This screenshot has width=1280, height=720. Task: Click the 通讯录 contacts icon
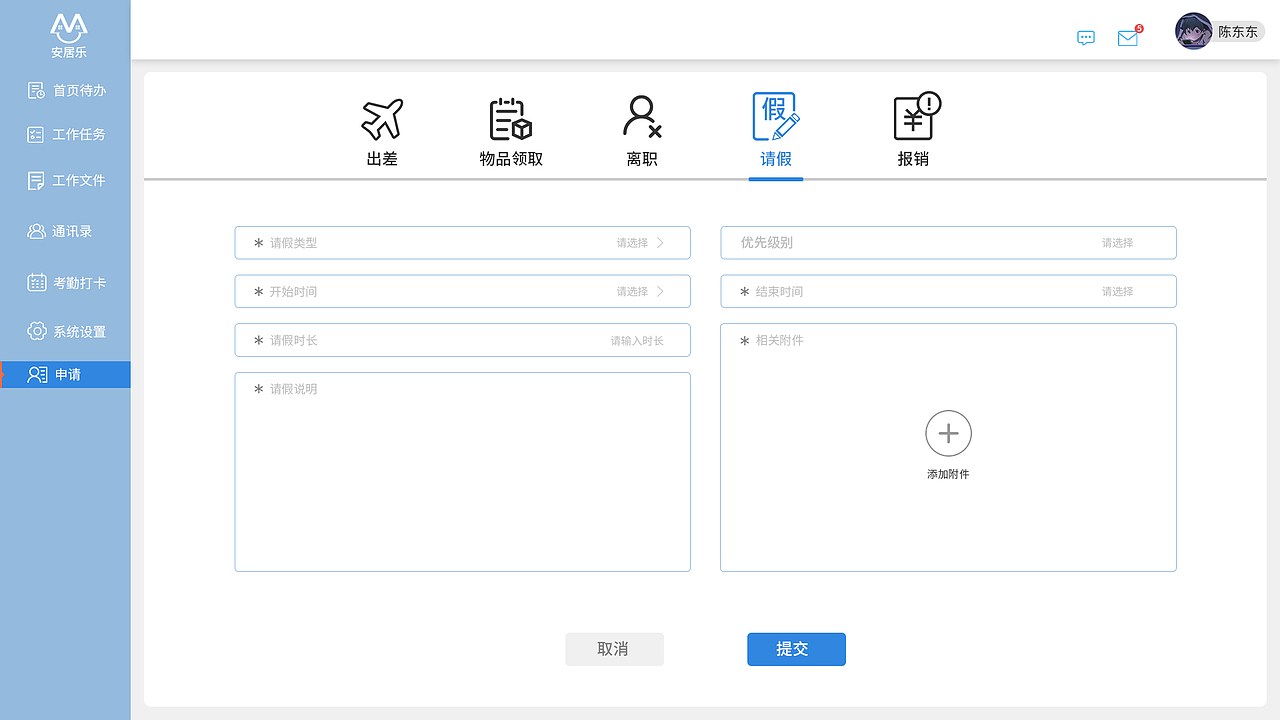[x=36, y=231]
